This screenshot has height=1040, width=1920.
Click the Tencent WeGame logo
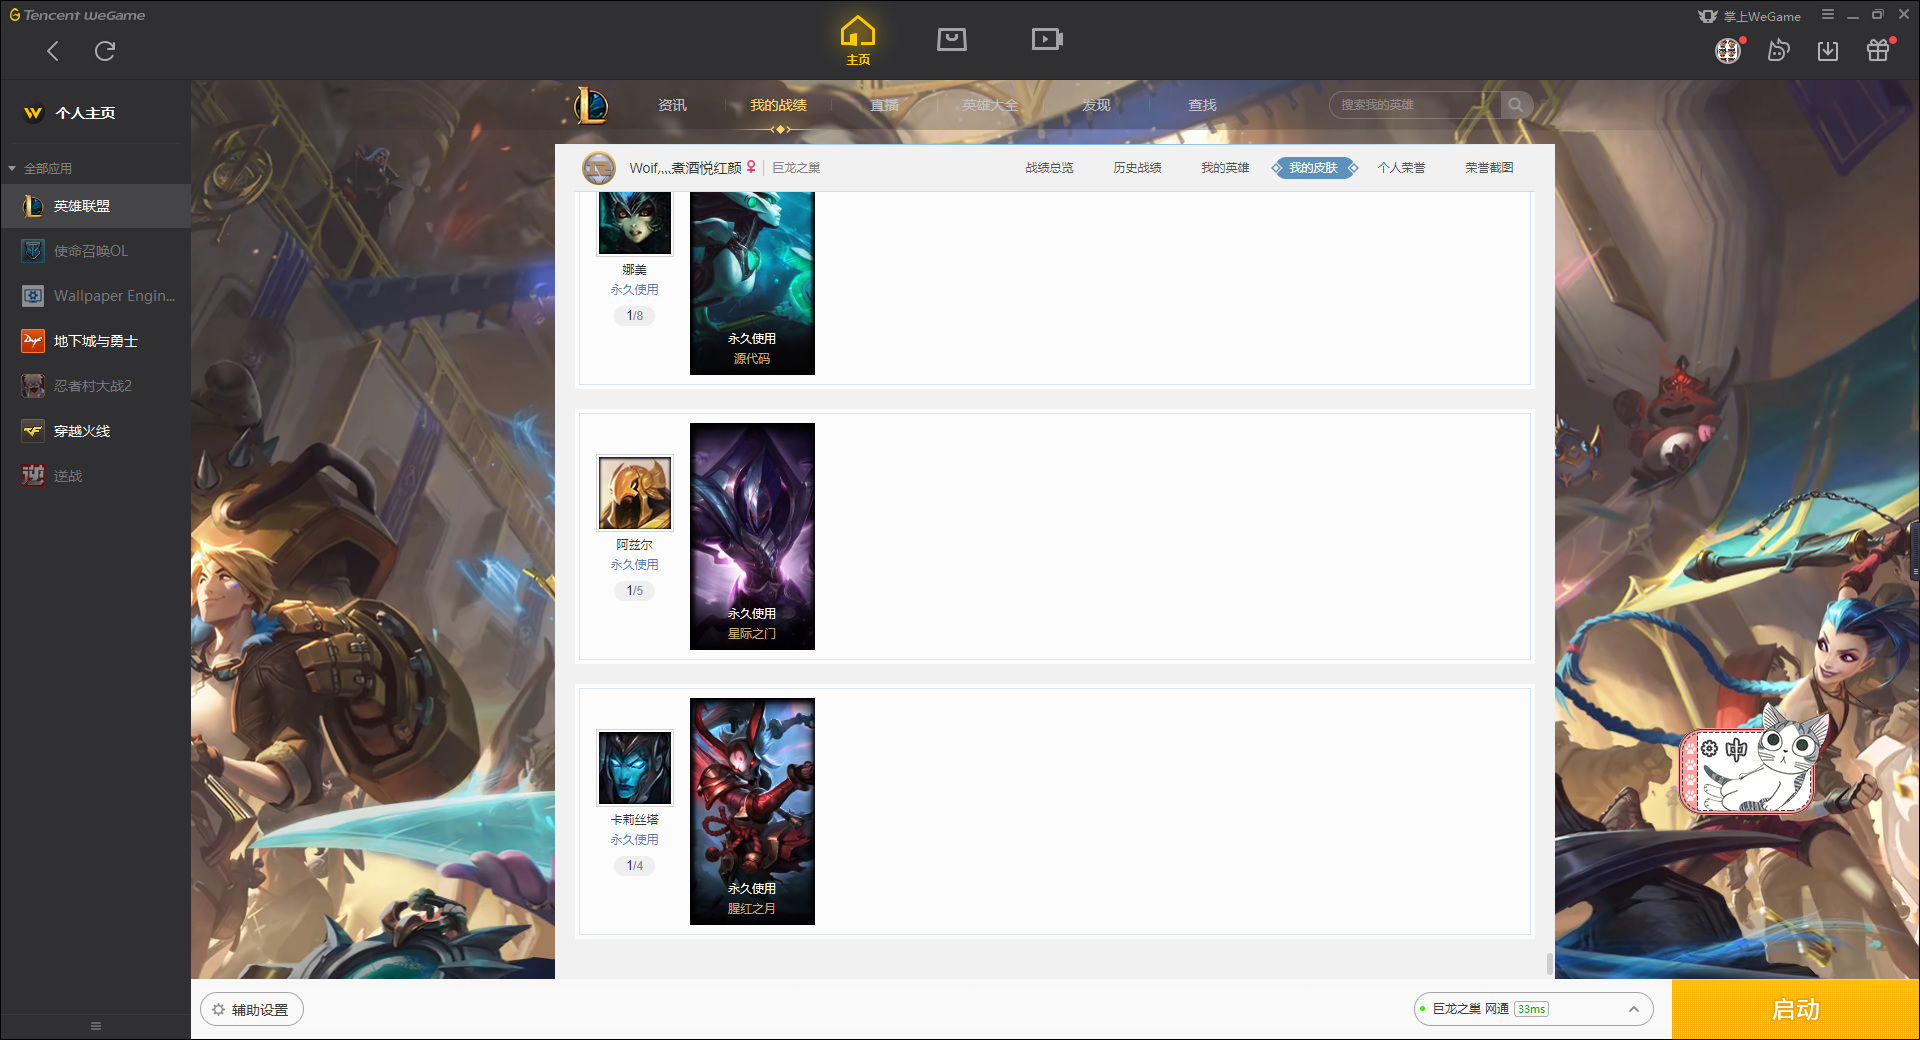tap(78, 15)
